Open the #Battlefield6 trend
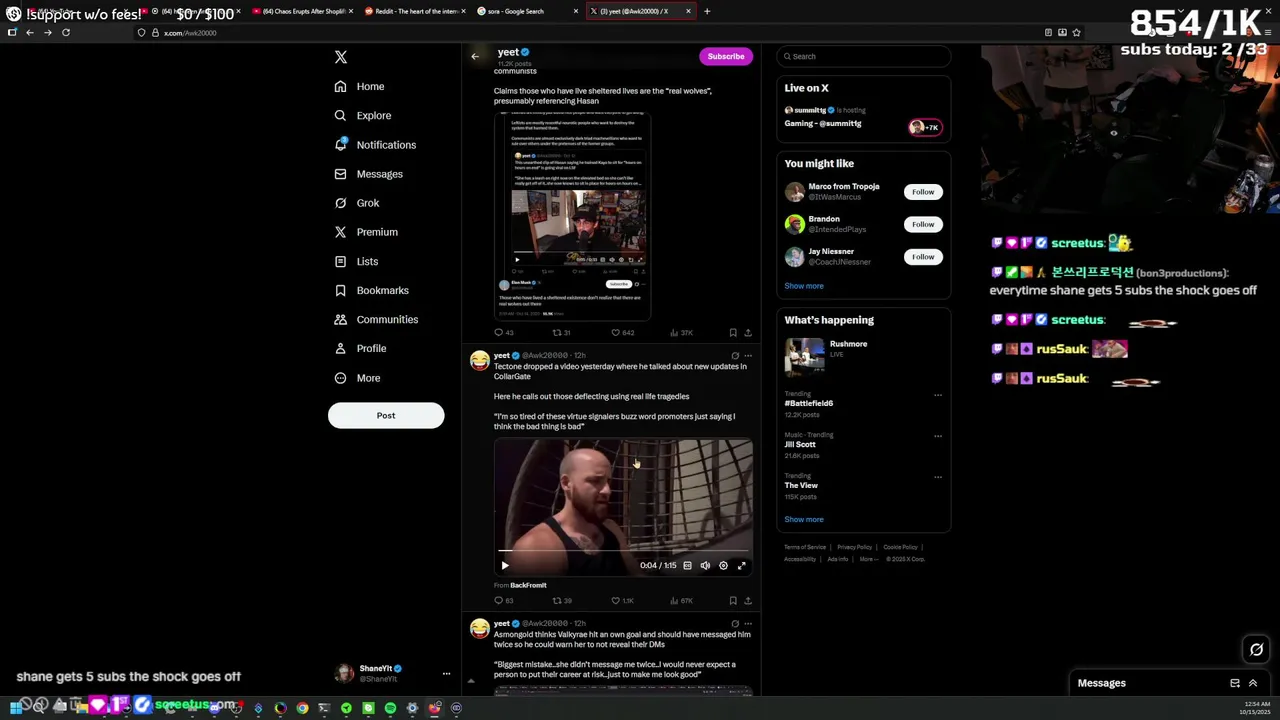This screenshot has height=720, width=1280. [808, 403]
